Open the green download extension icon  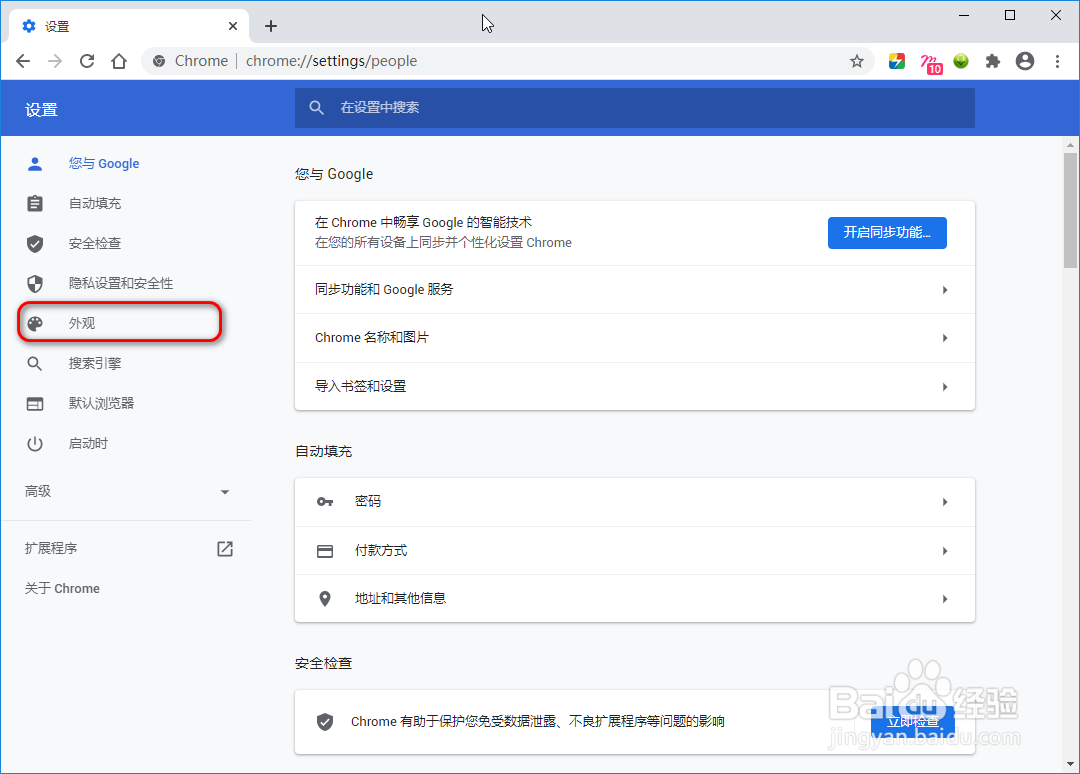click(961, 61)
